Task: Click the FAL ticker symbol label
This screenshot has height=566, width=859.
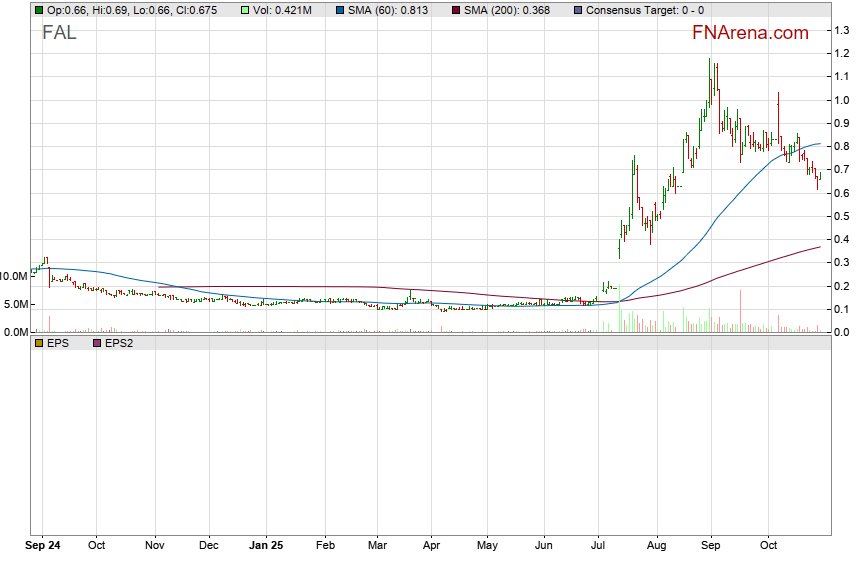Action: pyautogui.click(x=58, y=32)
